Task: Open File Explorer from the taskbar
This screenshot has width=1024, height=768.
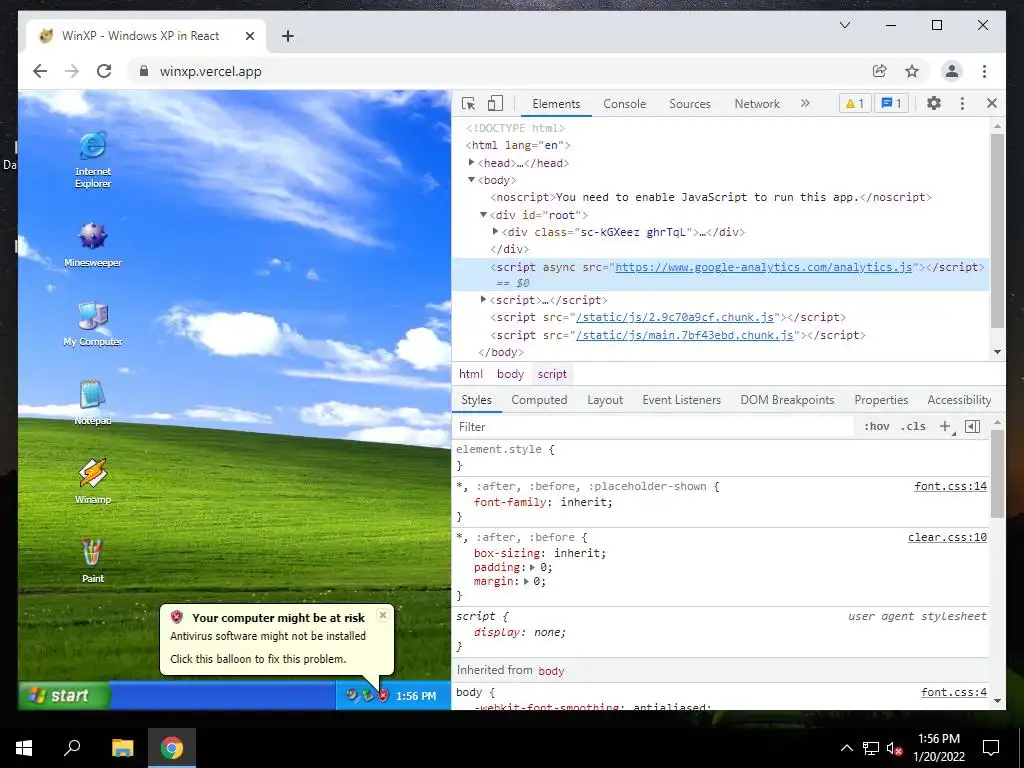Action: point(122,747)
